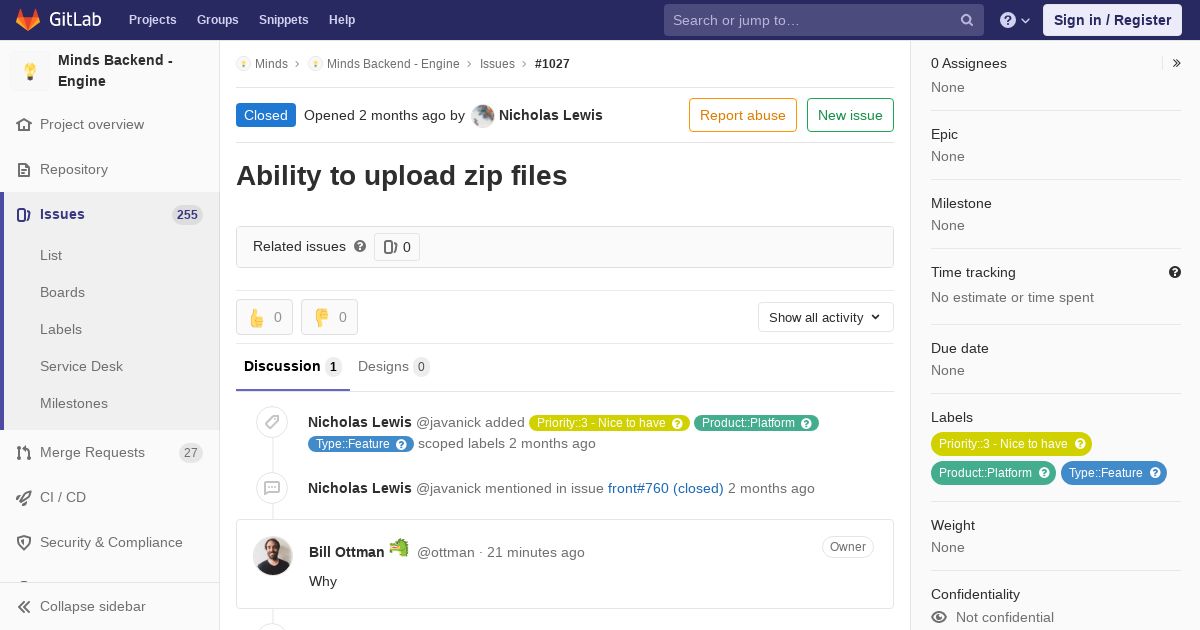Image resolution: width=1200 pixels, height=630 pixels.
Task: Click the Minds breadcrumb link
Action: click(271, 64)
